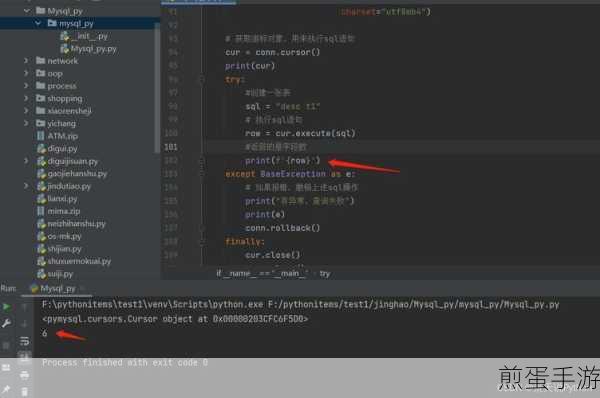Screen dimensions: 600x398
Task: Expand the yichang folder chevron
Action: [x=26, y=123]
